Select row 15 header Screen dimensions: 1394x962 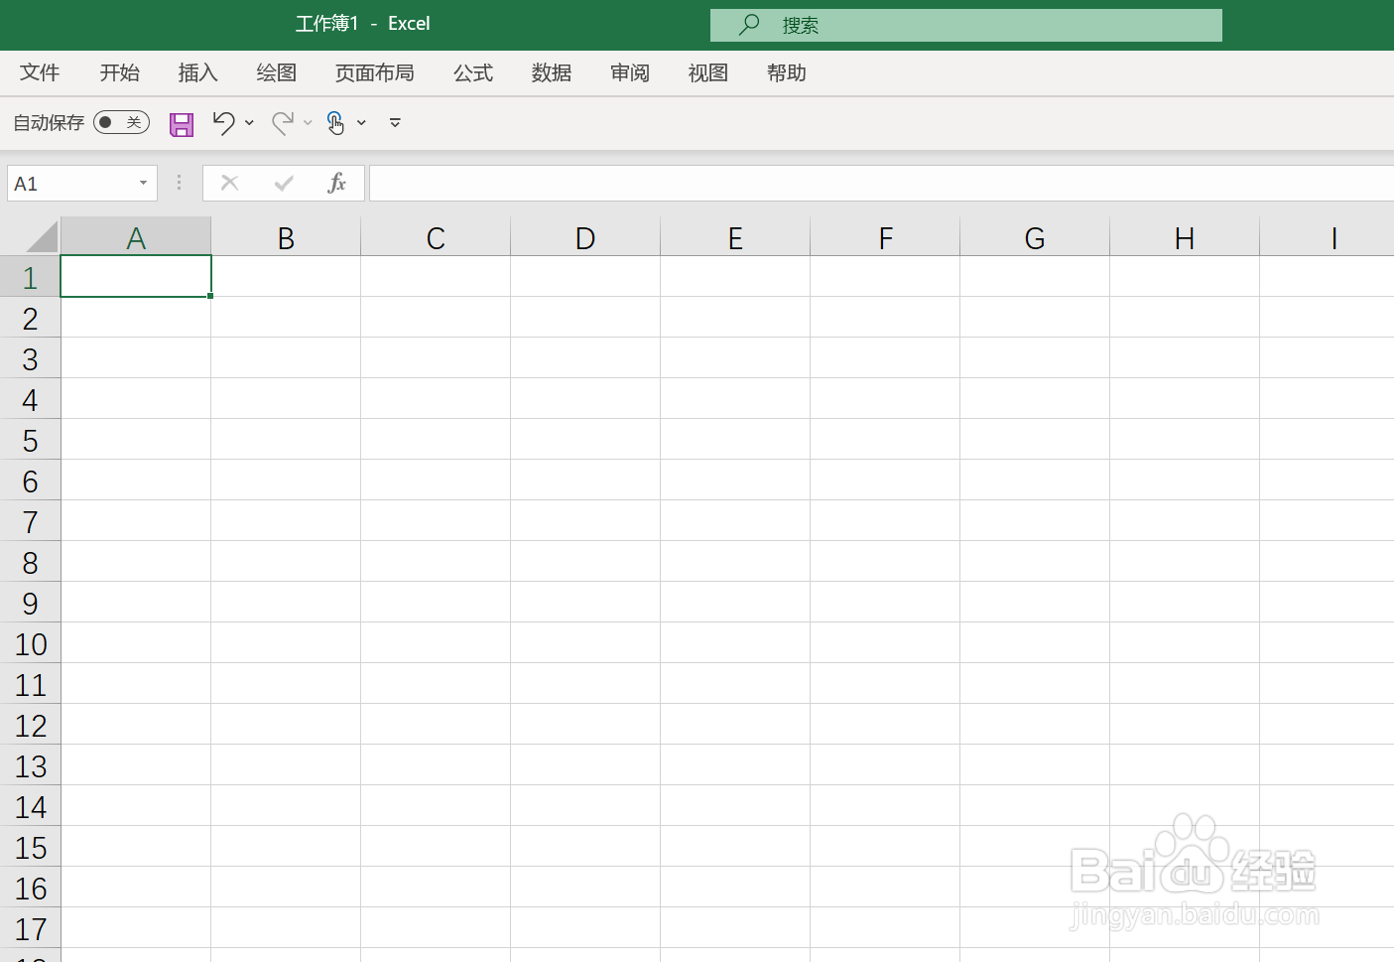[30, 847]
